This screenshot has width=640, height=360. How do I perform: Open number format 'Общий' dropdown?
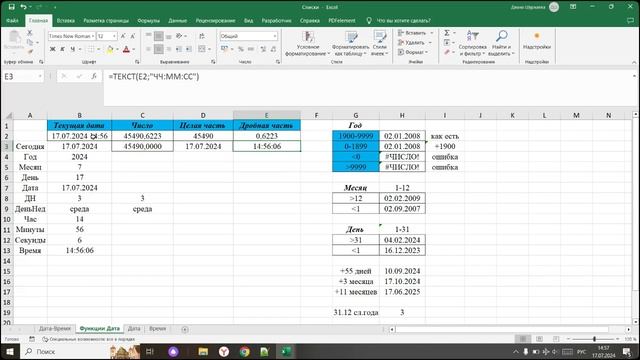275,36
